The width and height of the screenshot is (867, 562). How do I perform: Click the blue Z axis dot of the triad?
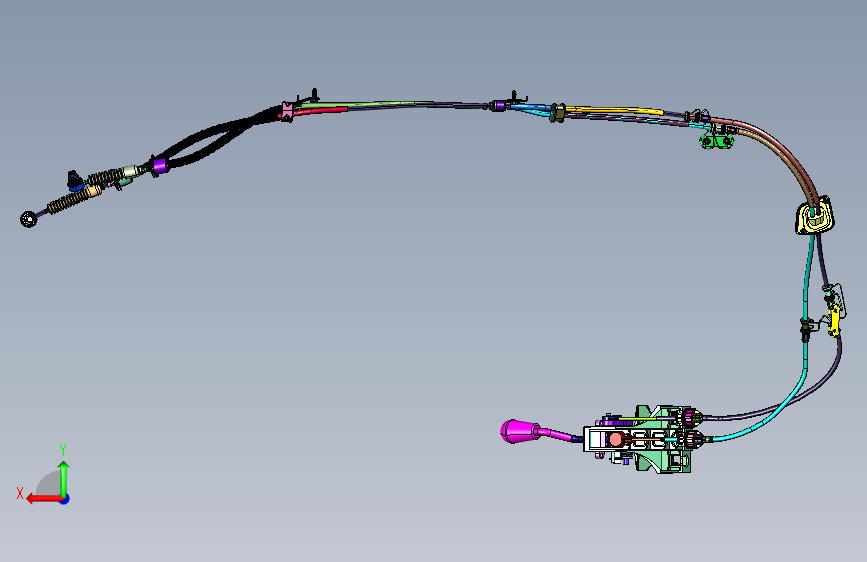[x=65, y=500]
